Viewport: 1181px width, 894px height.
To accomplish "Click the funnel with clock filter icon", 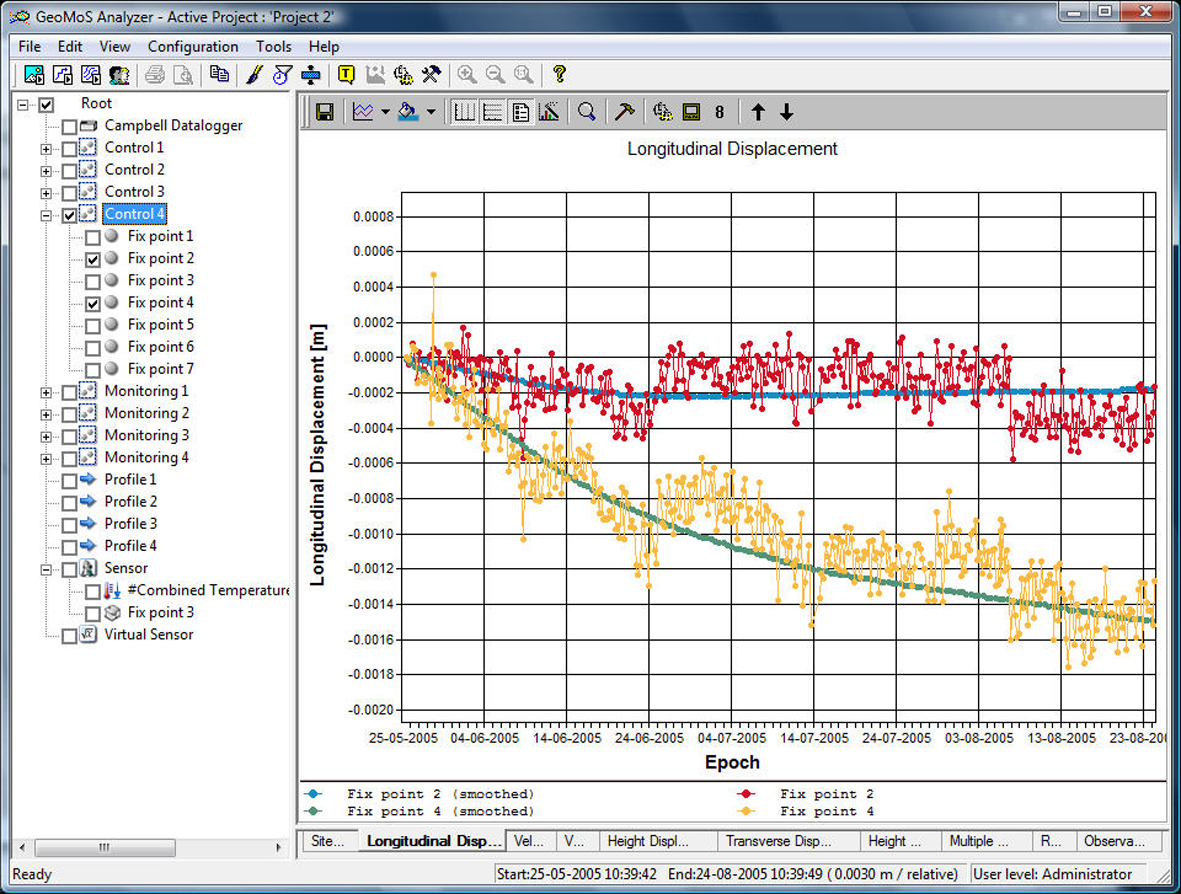I will (282, 75).
